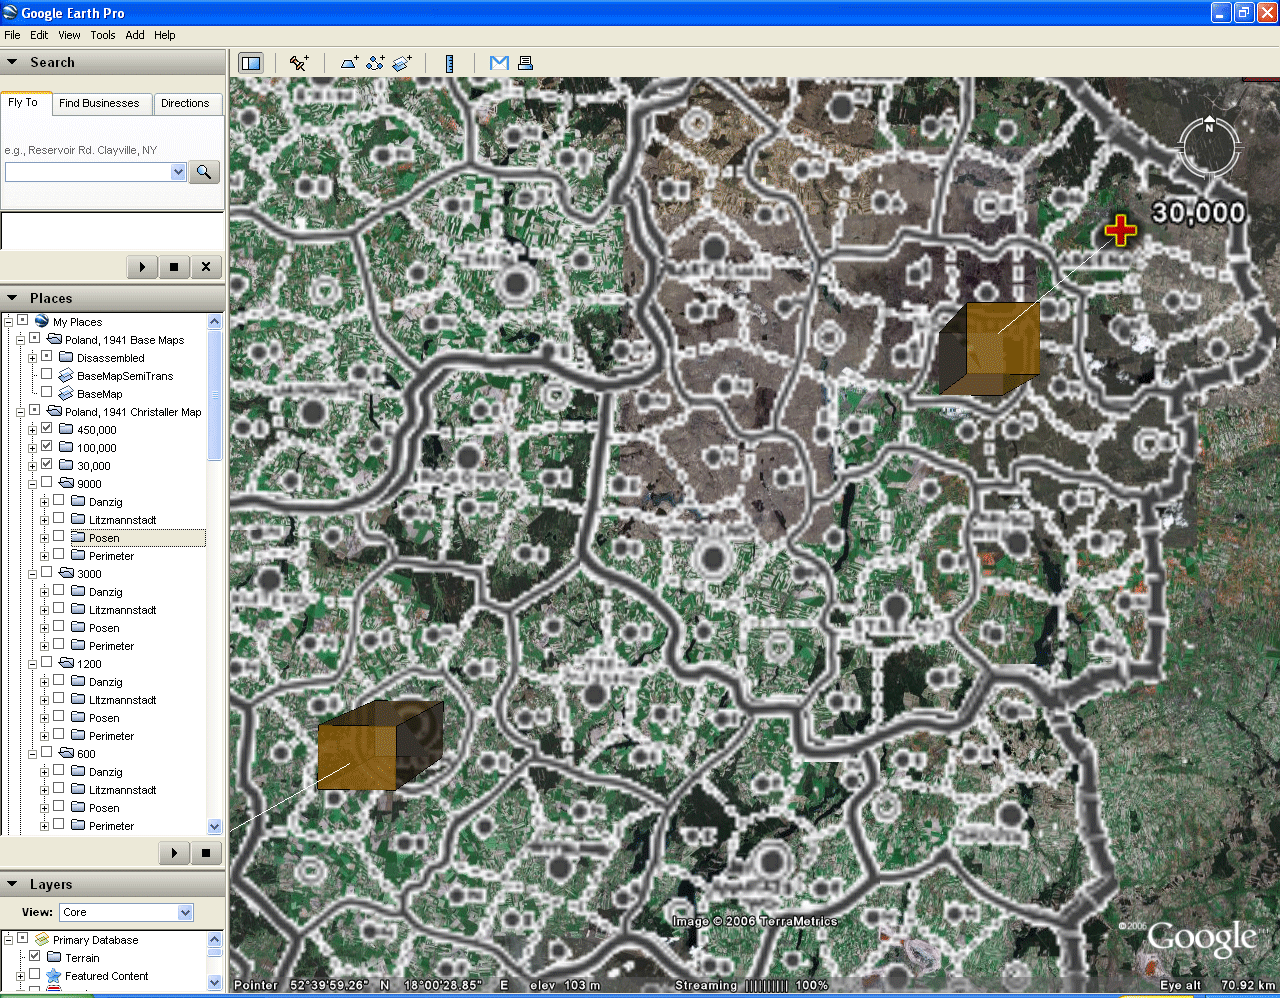Uncheck the 30,000 folder checkbox

coord(46,464)
